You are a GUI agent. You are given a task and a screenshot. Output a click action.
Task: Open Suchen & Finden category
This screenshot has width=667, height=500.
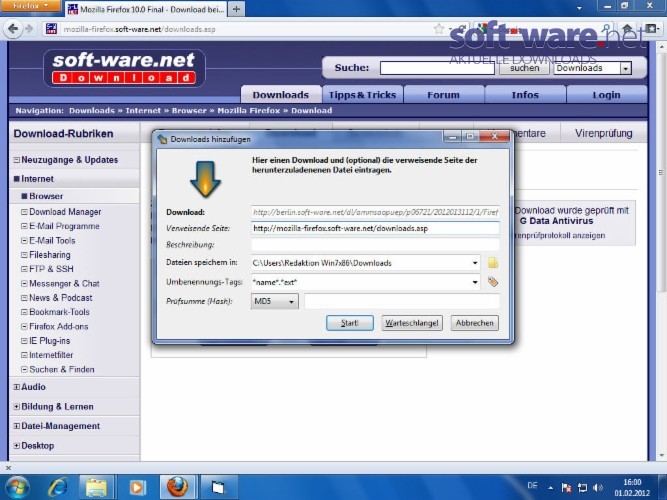(x=62, y=369)
